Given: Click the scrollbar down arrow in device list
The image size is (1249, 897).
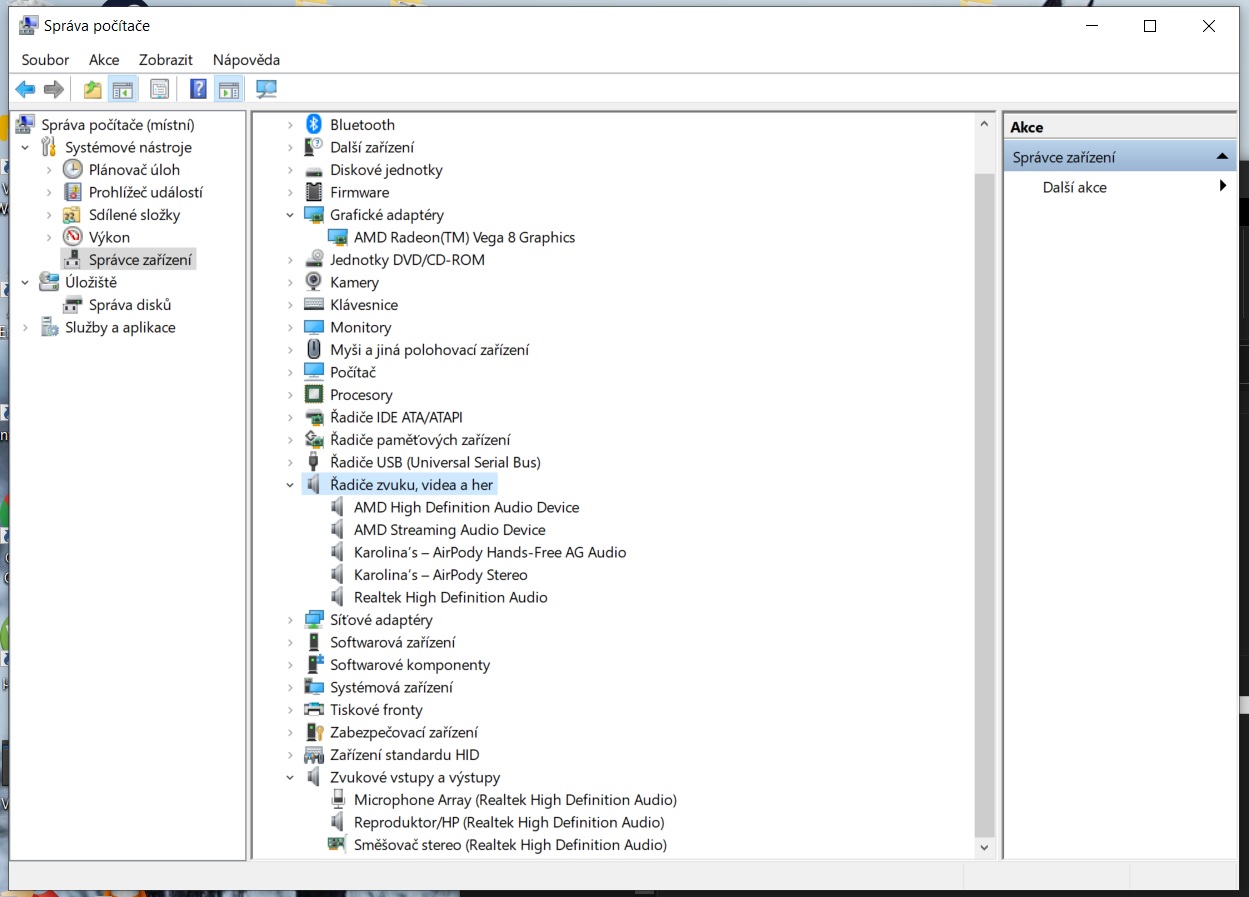Looking at the screenshot, I should click(984, 847).
